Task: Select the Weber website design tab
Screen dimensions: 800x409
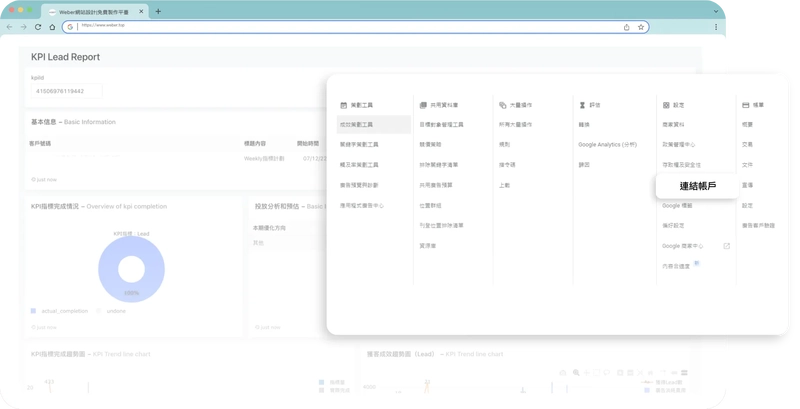Action: point(95,11)
